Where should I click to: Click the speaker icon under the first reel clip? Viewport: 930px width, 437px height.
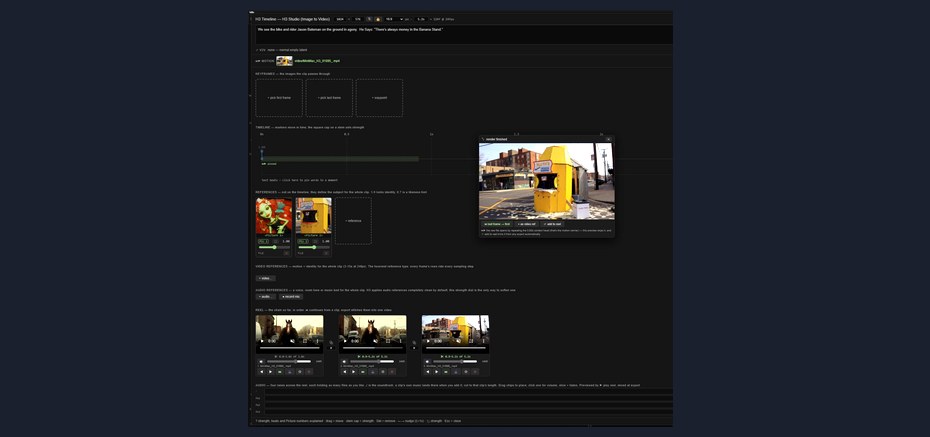click(x=261, y=361)
